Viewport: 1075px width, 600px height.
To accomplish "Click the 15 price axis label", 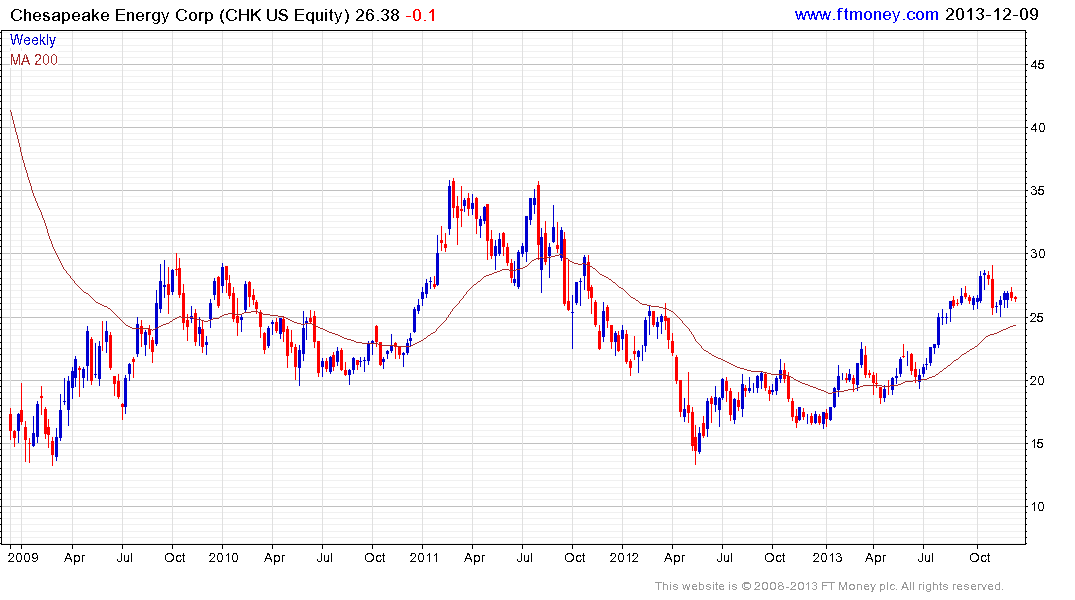I will coord(1037,444).
